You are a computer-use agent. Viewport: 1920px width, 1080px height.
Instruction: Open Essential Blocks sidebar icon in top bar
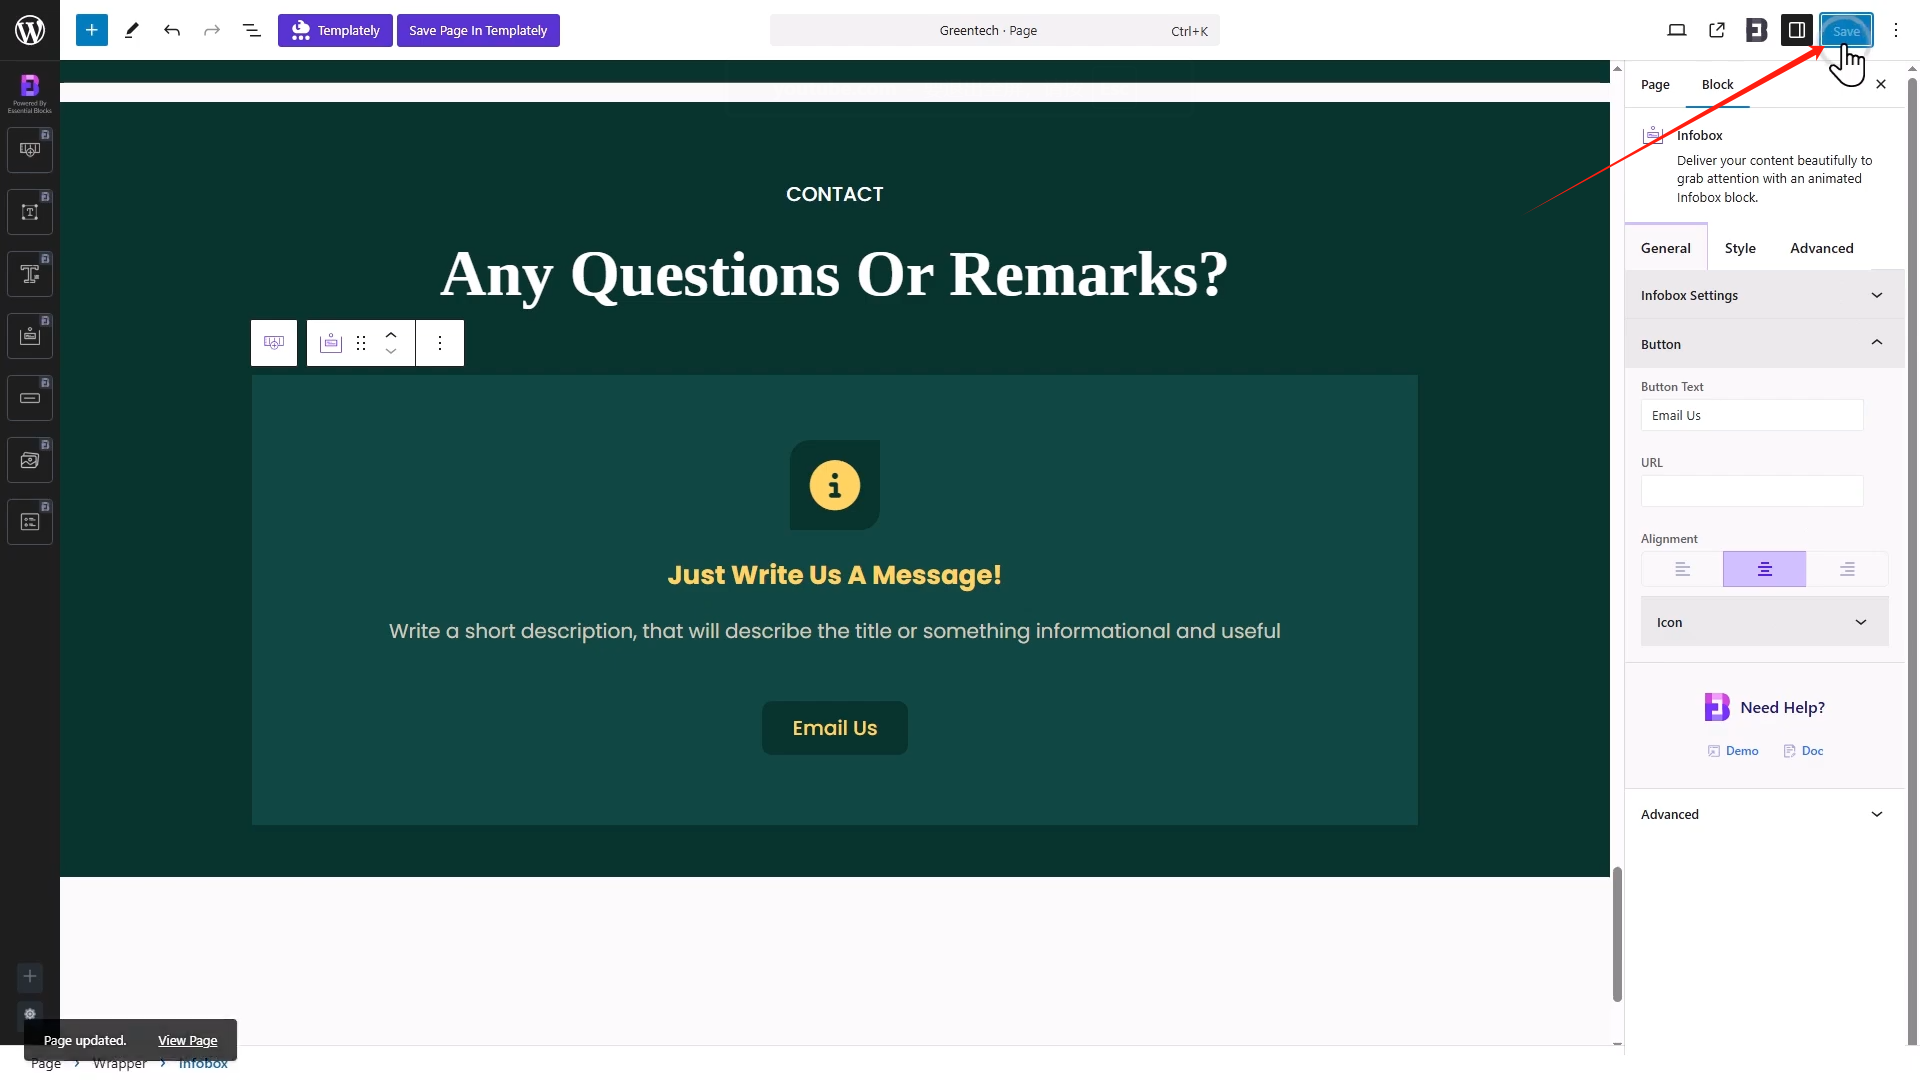(x=1756, y=30)
